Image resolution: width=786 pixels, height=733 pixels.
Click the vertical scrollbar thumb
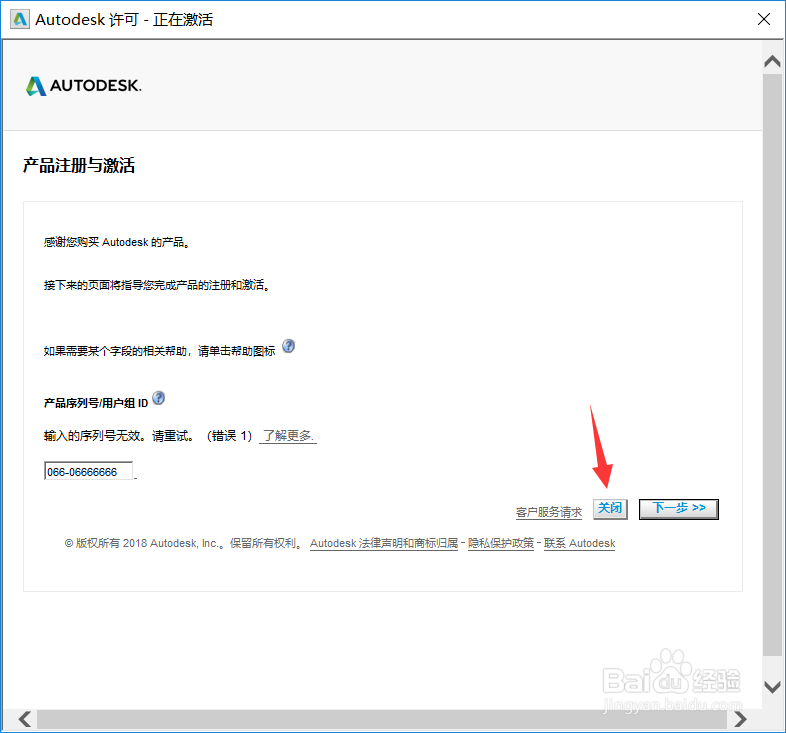click(772, 364)
